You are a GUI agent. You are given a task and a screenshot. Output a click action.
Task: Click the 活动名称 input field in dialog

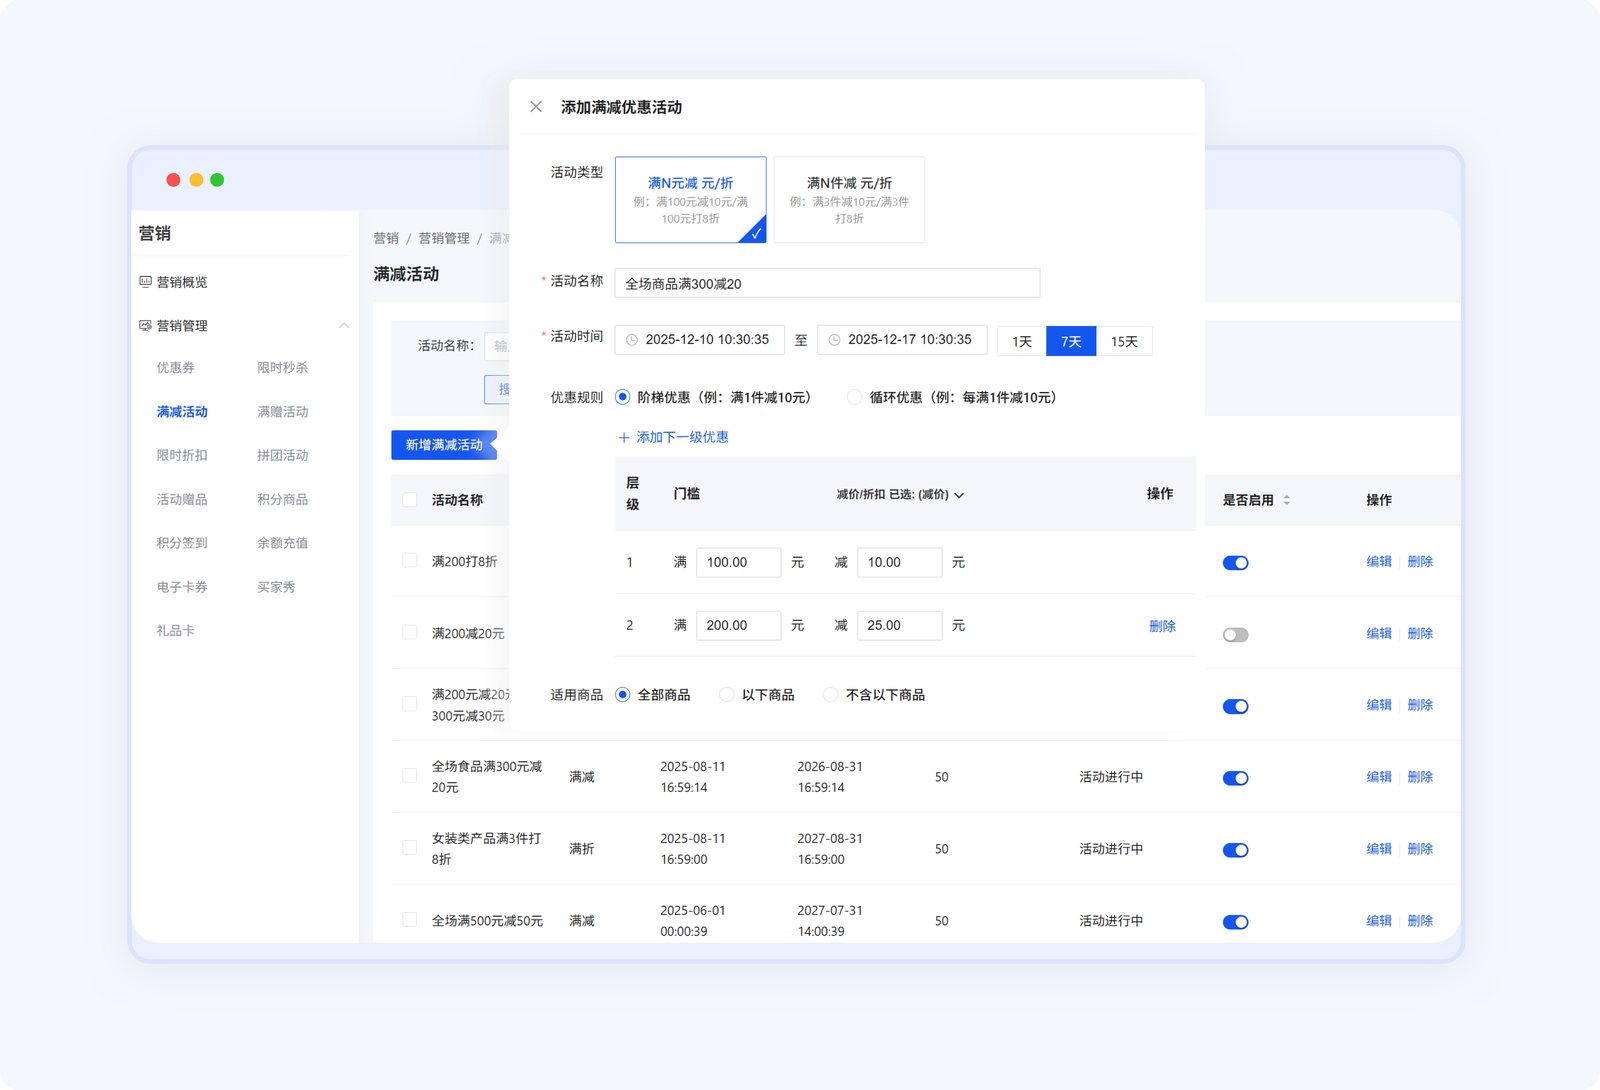pos(827,283)
